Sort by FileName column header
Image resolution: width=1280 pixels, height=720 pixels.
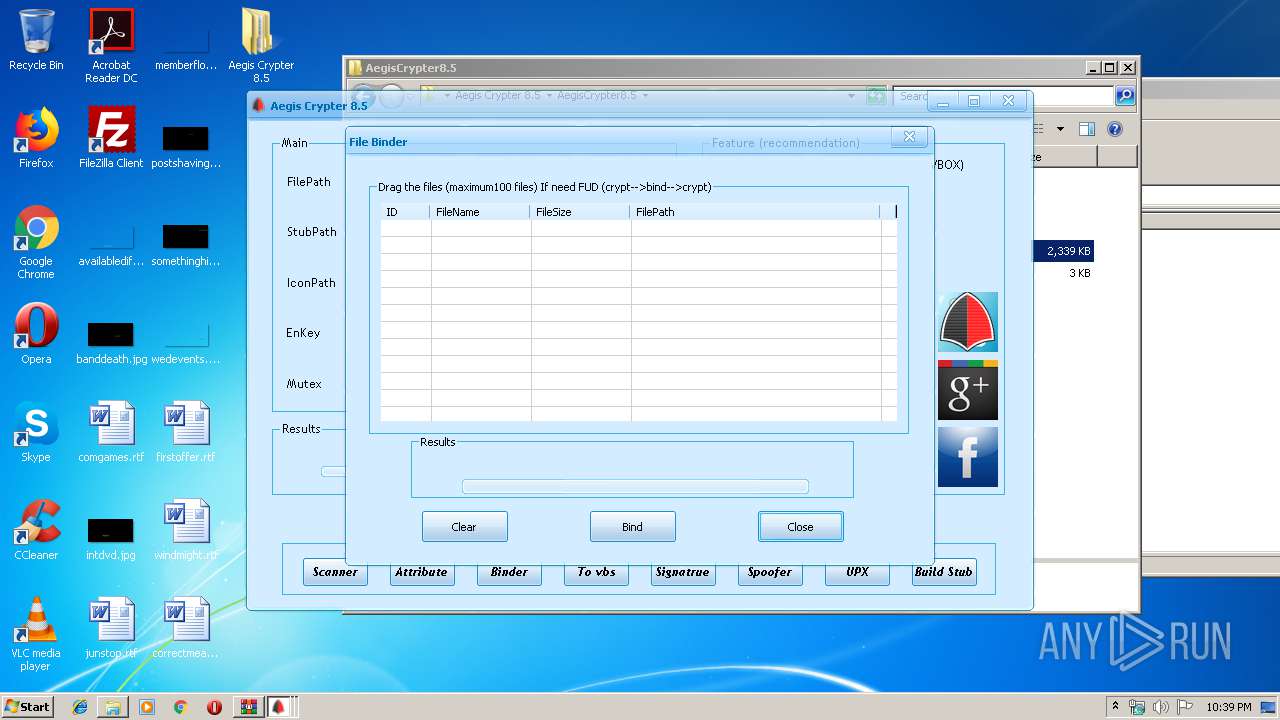481,212
